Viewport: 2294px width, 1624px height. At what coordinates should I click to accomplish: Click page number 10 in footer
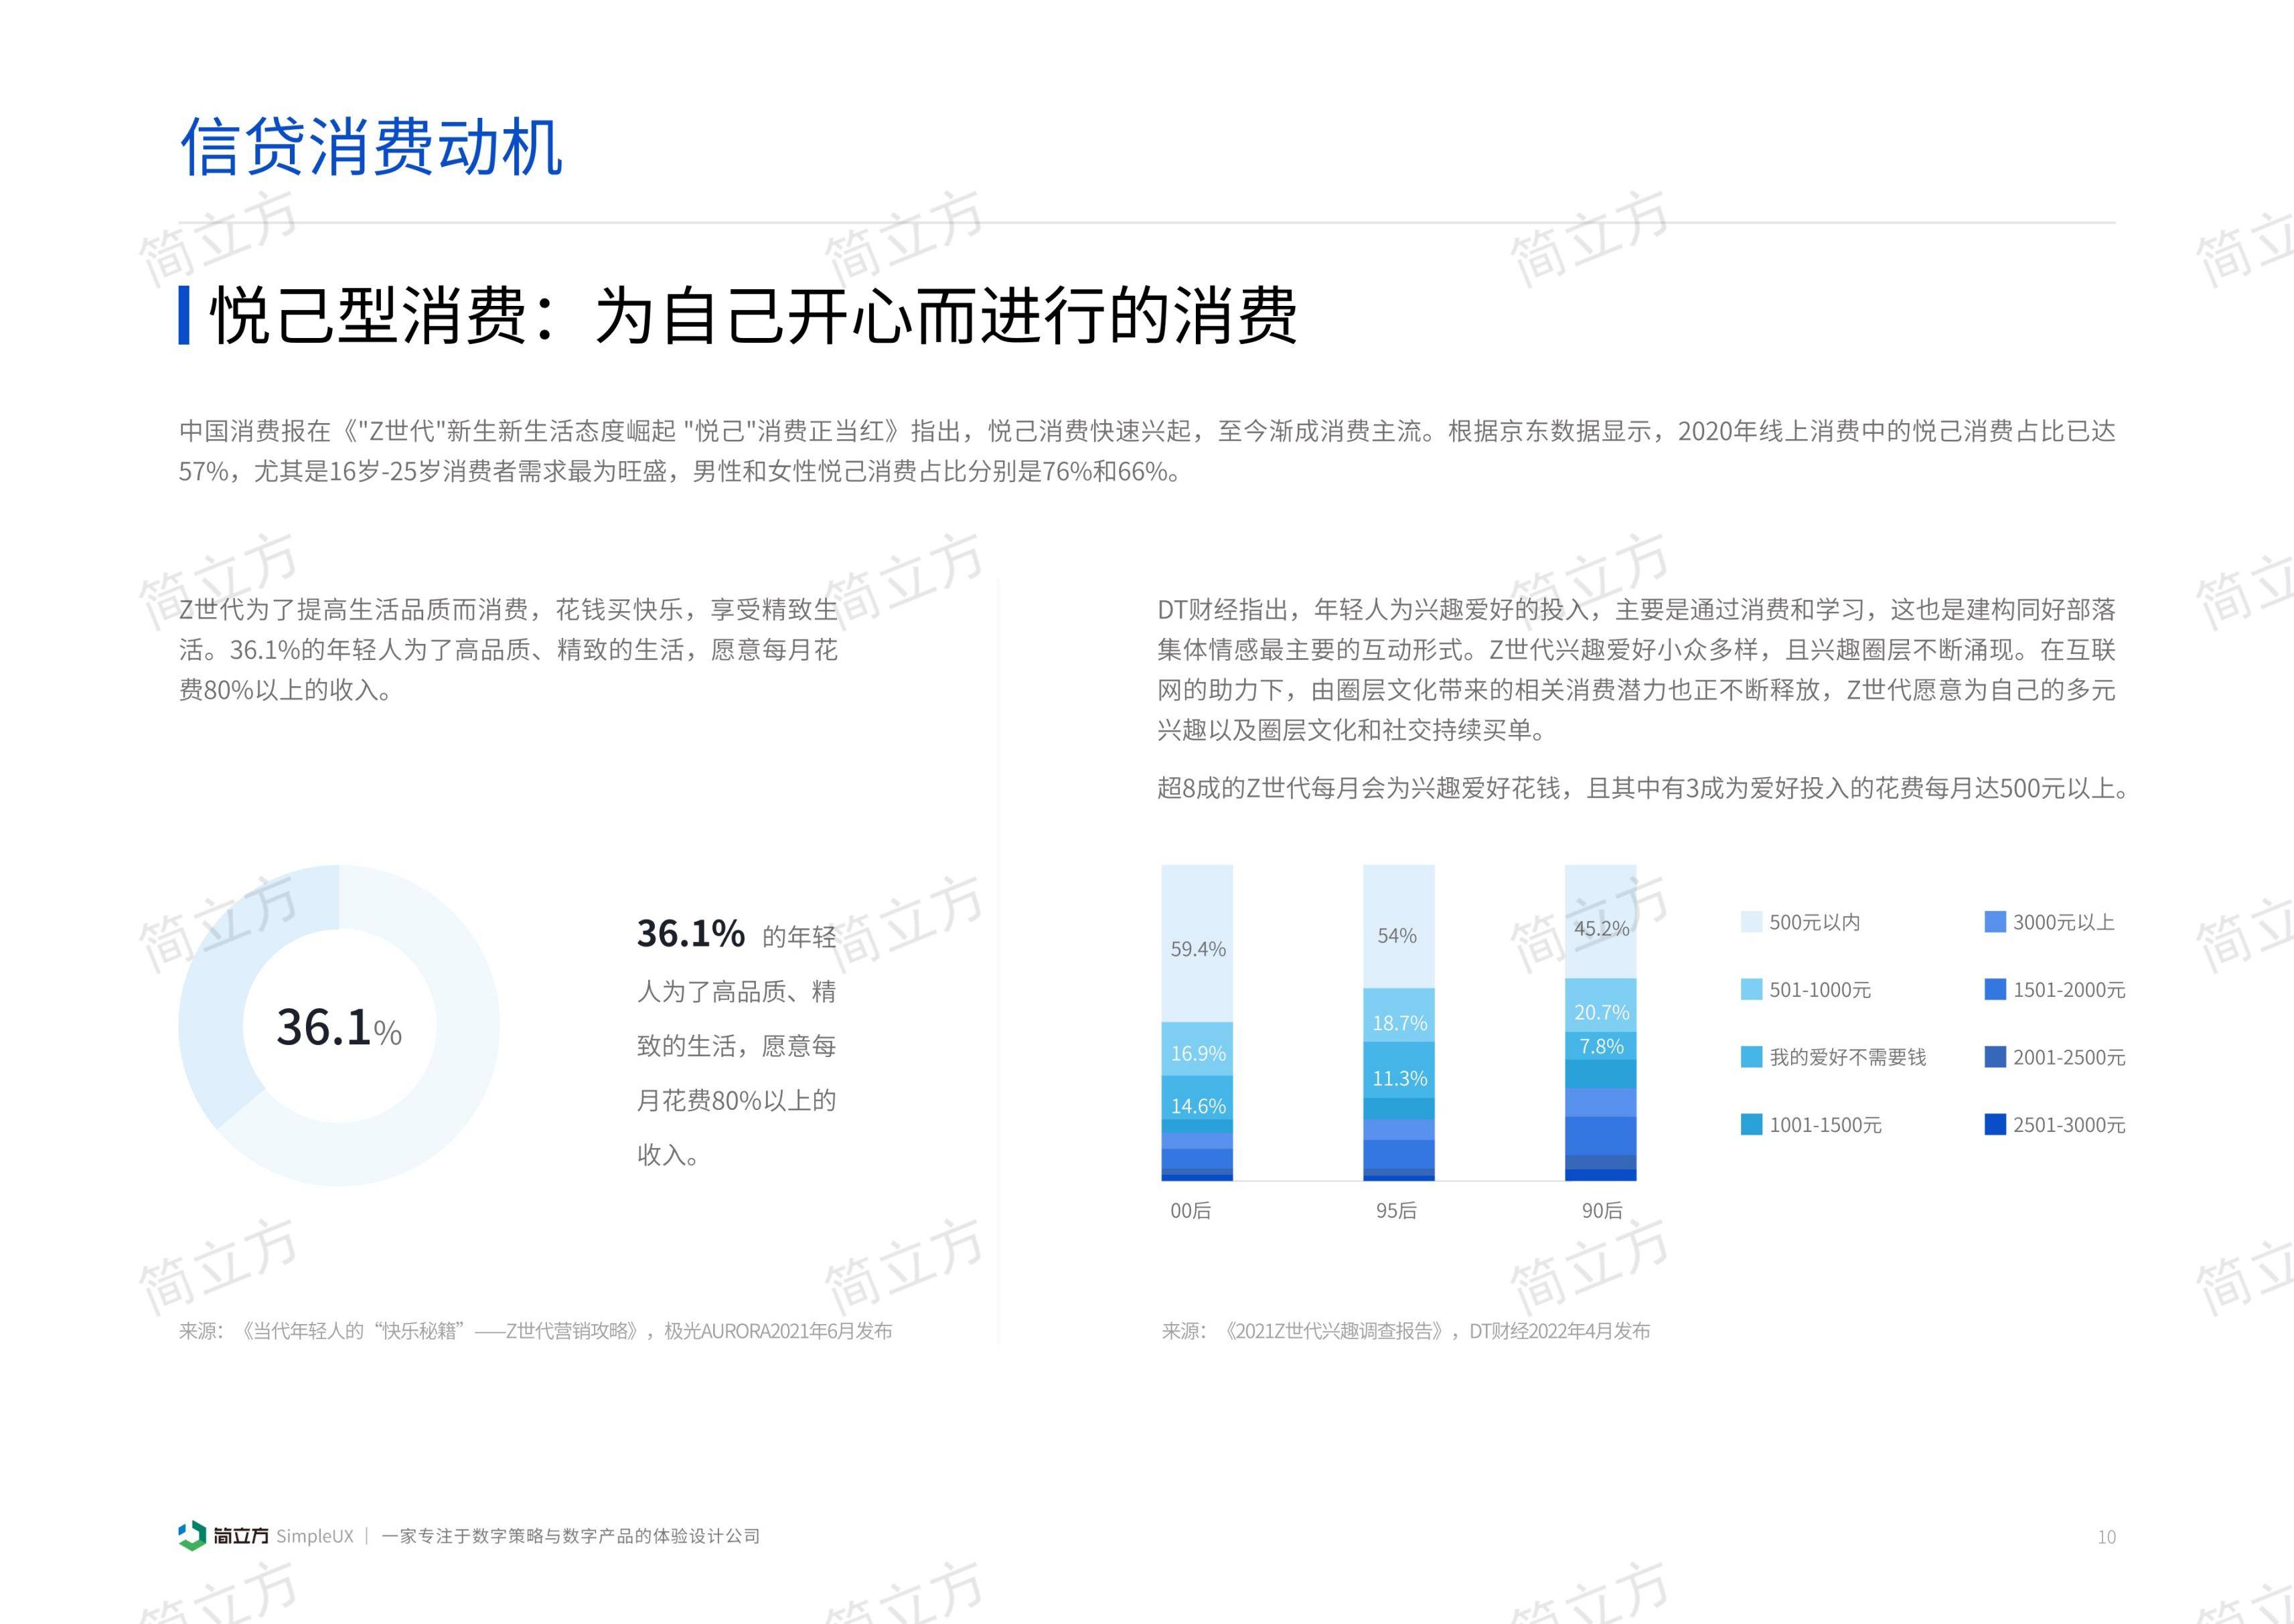pyautogui.click(x=2106, y=1537)
